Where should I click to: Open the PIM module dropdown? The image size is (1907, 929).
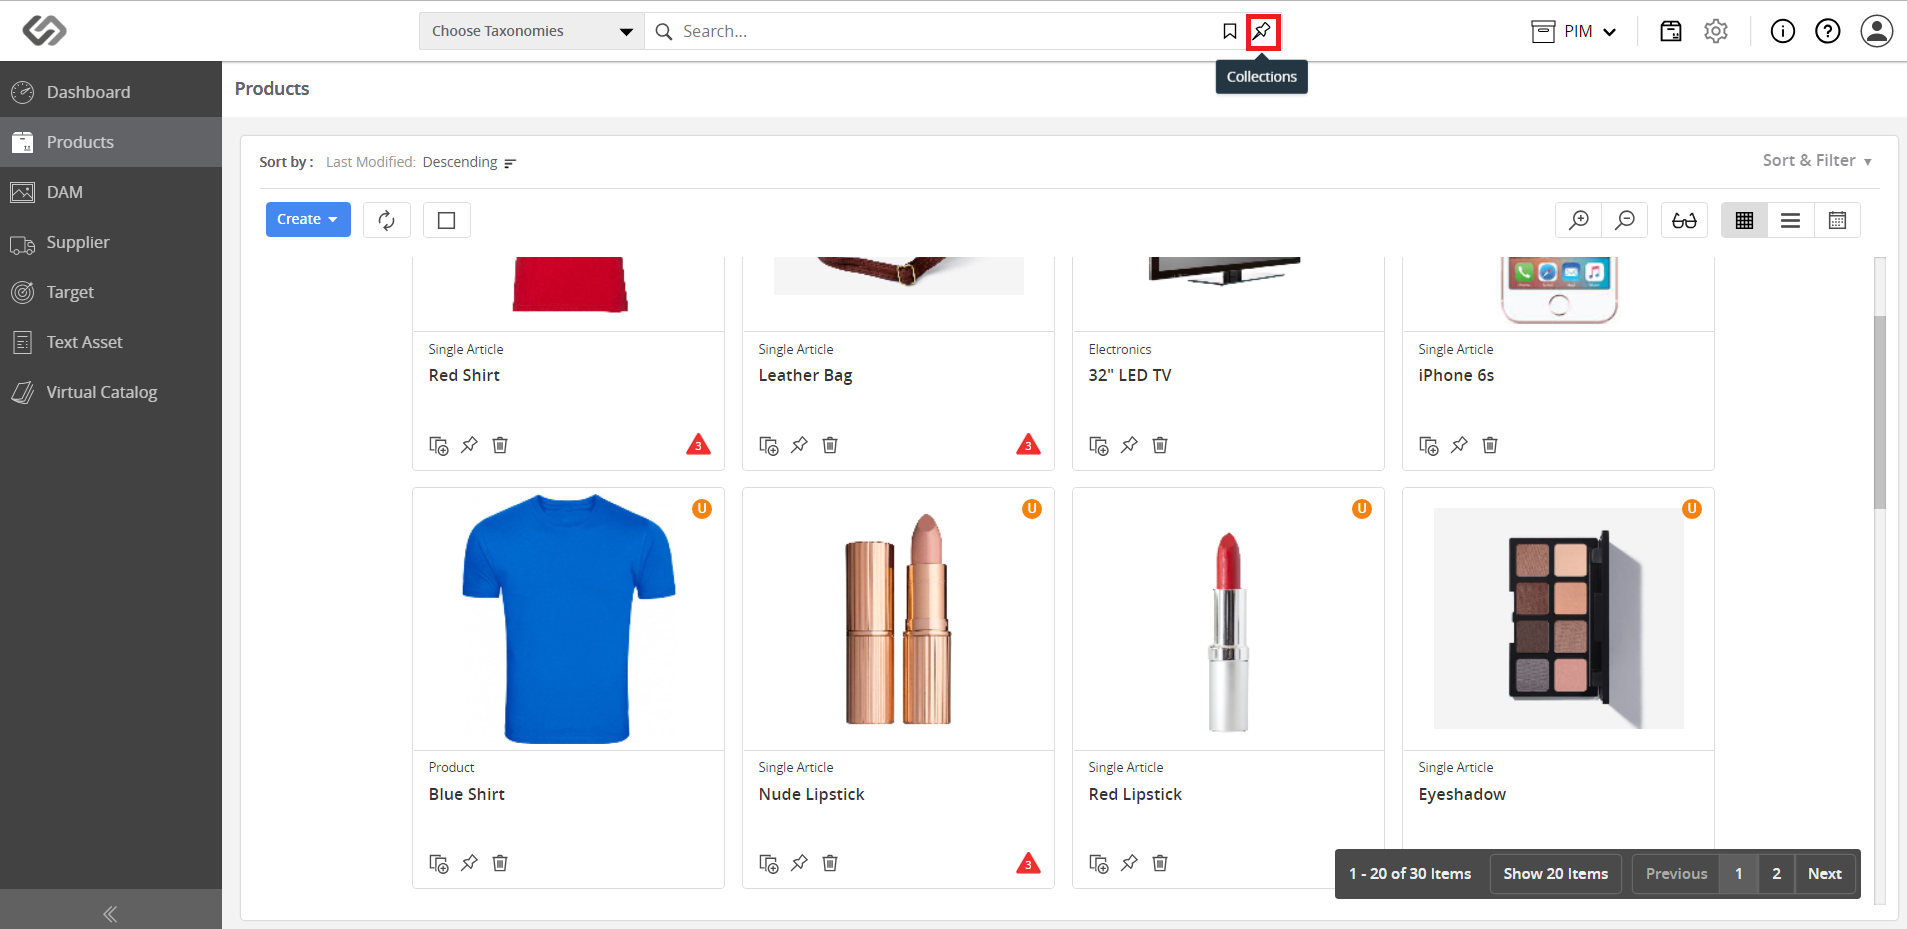tap(1575, 31)
